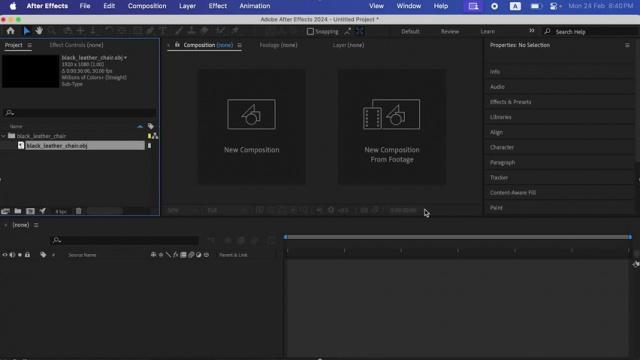Select the Hand tool
This screenshot has height=360, width=640.
pyautogui.click(x=39, y=31)
